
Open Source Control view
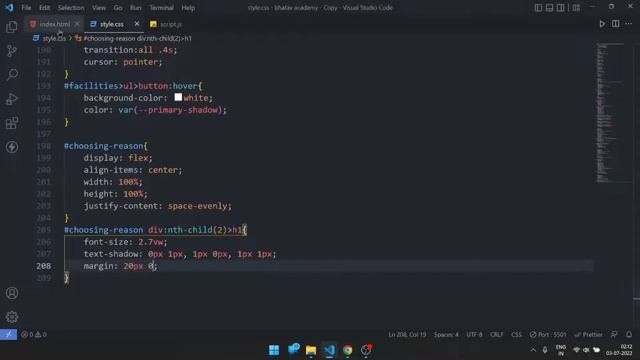tap(12, 51)
